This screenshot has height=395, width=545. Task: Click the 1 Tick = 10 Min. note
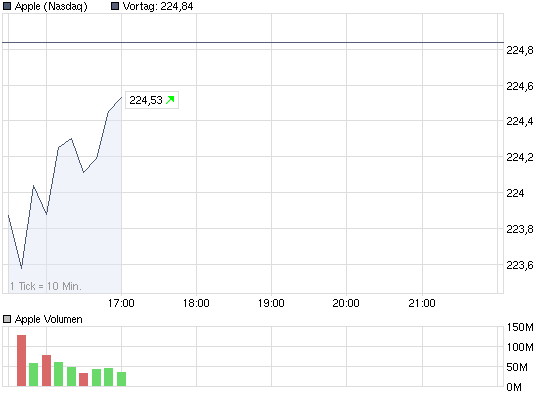[x=46, y=286]
